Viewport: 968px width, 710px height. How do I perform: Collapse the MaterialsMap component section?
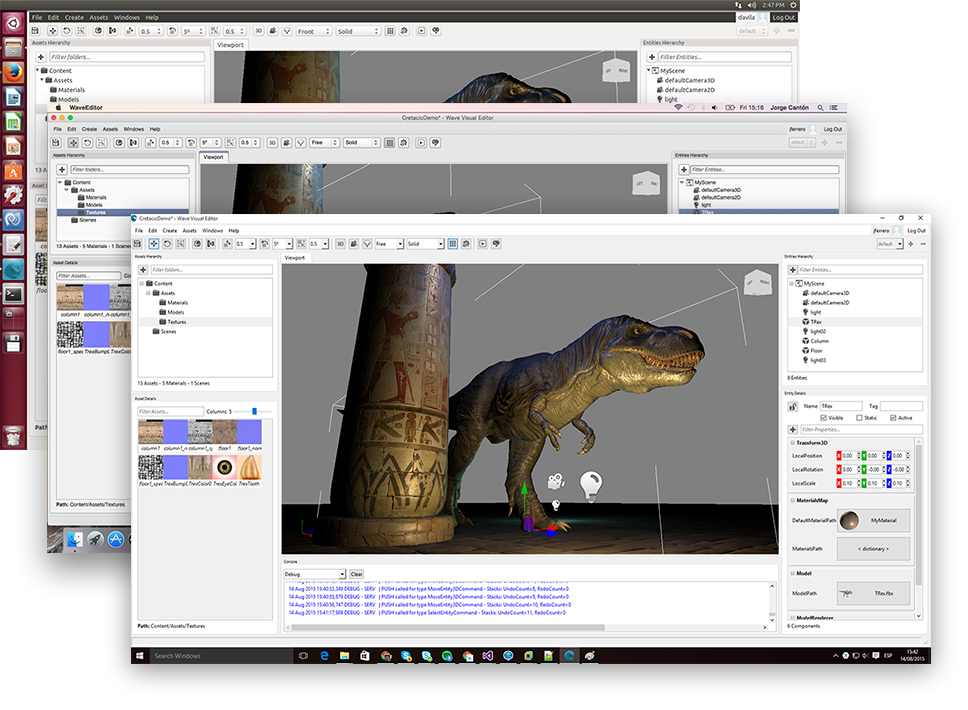(x=793, y=500)
